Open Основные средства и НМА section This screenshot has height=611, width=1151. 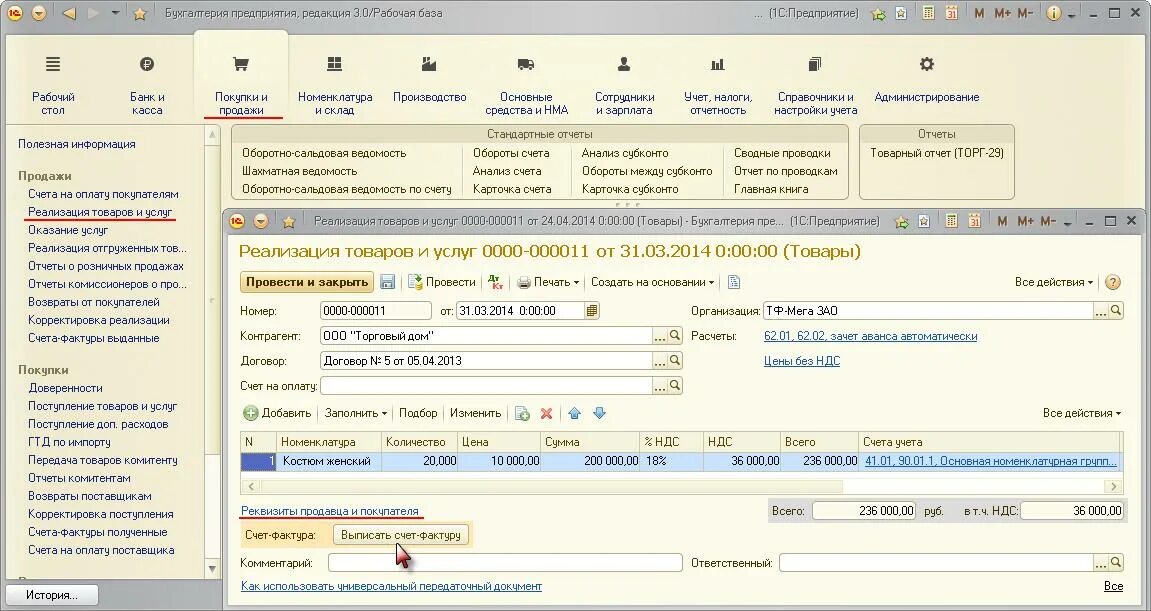526,86
